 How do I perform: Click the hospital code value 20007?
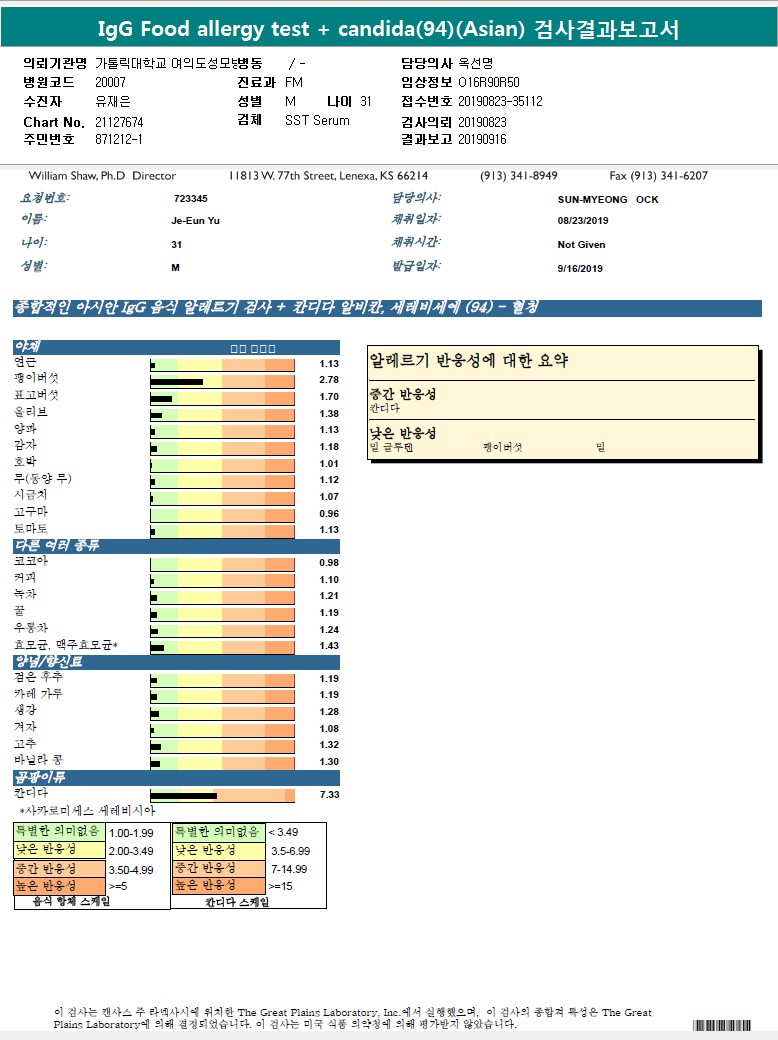pos(110,82)
